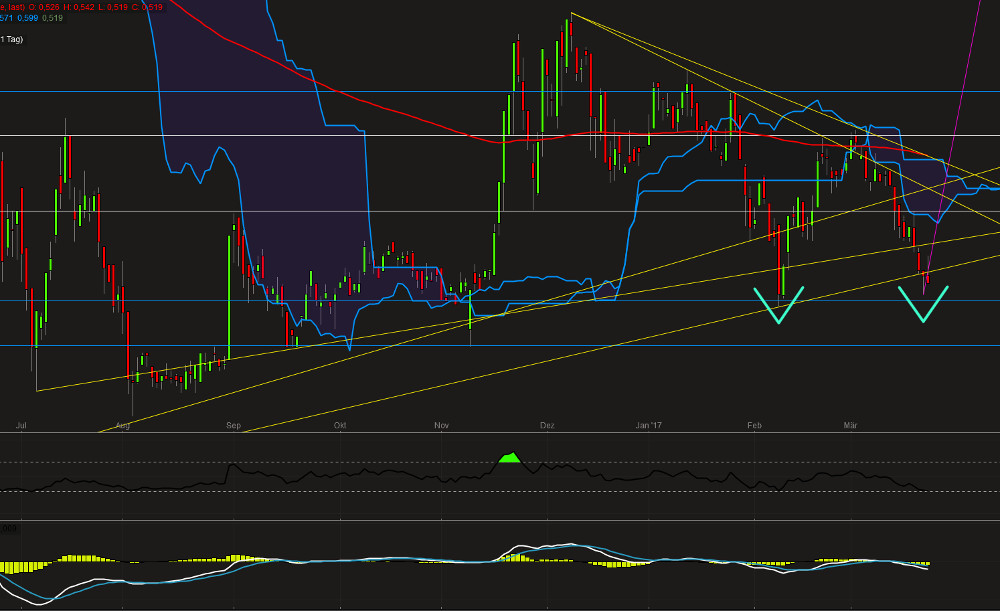Select the cyan V marker below March low

(x=923, y=304)
